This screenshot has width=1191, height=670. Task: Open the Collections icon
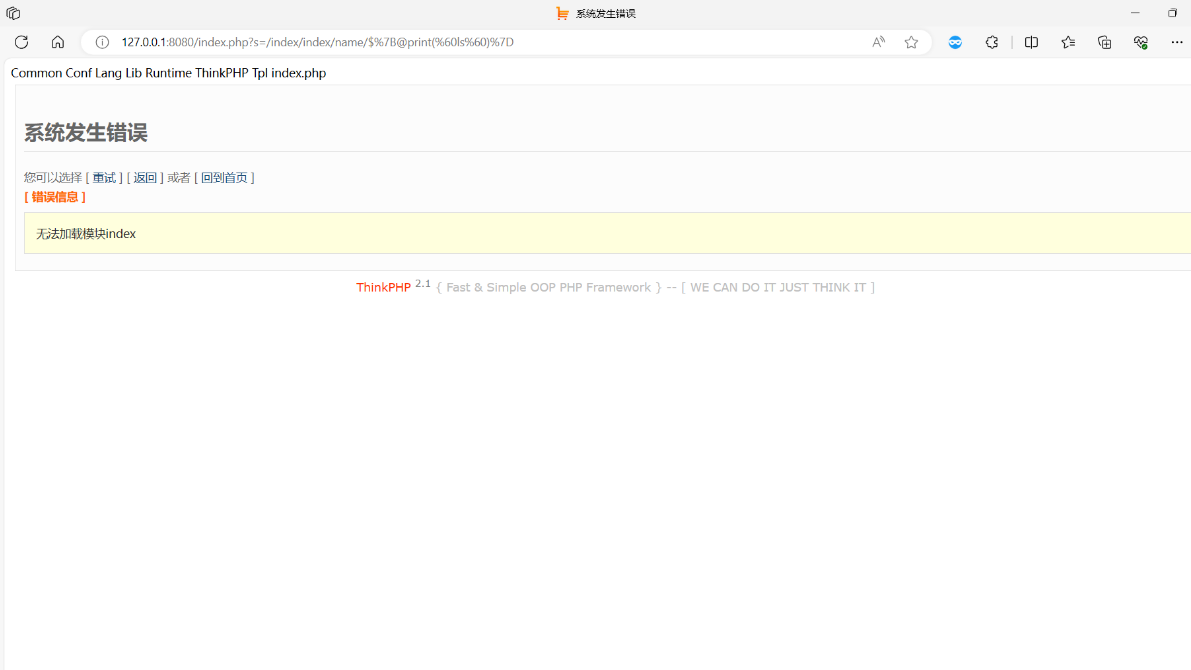click(1104, 42)
